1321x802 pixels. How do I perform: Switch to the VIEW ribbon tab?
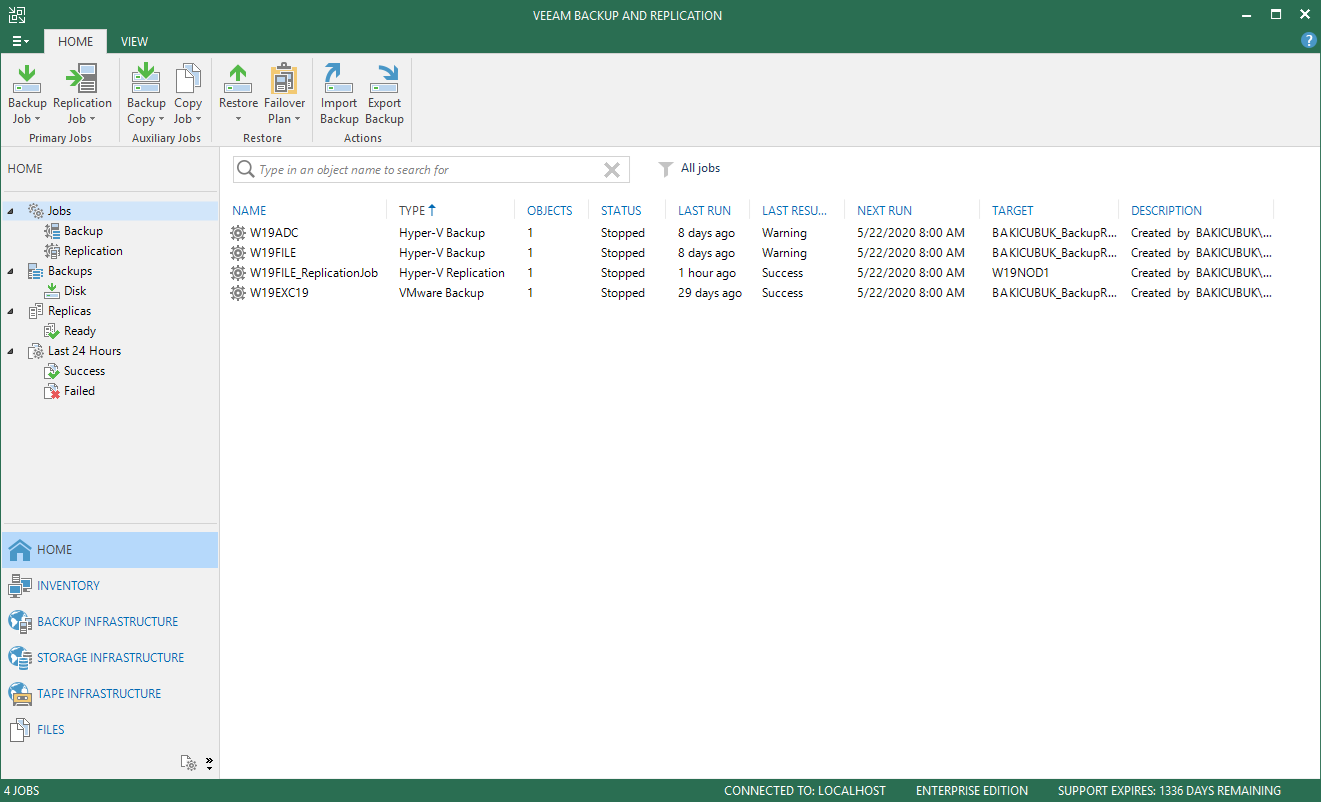click(x=134, y=41)
